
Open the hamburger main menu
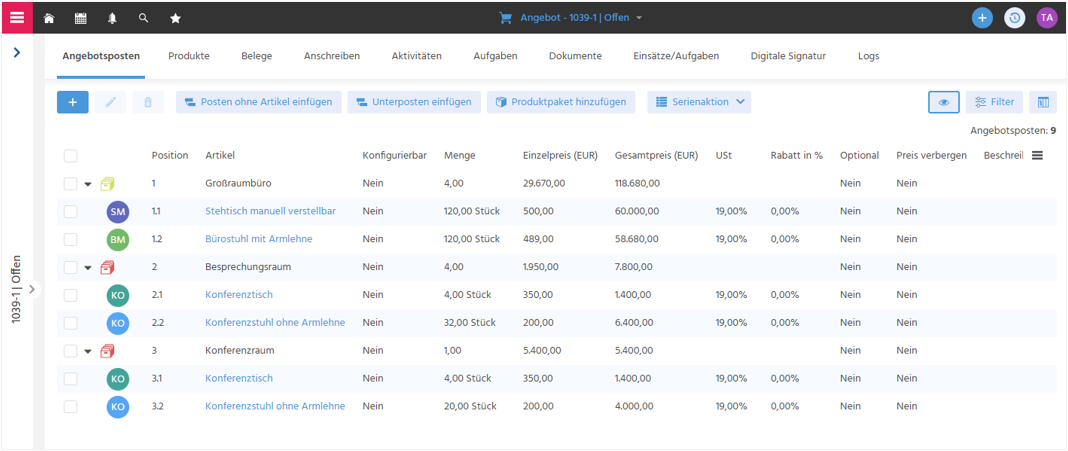tap(16, 17)
